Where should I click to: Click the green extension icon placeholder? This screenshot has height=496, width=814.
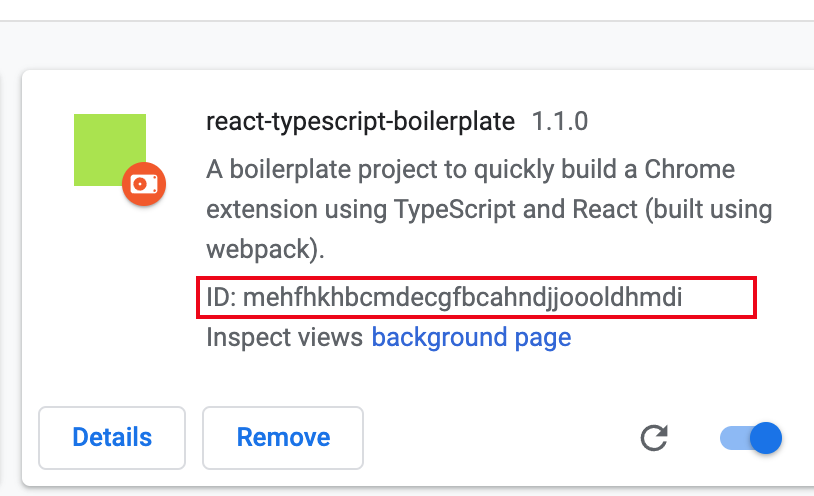click(110, 150)
